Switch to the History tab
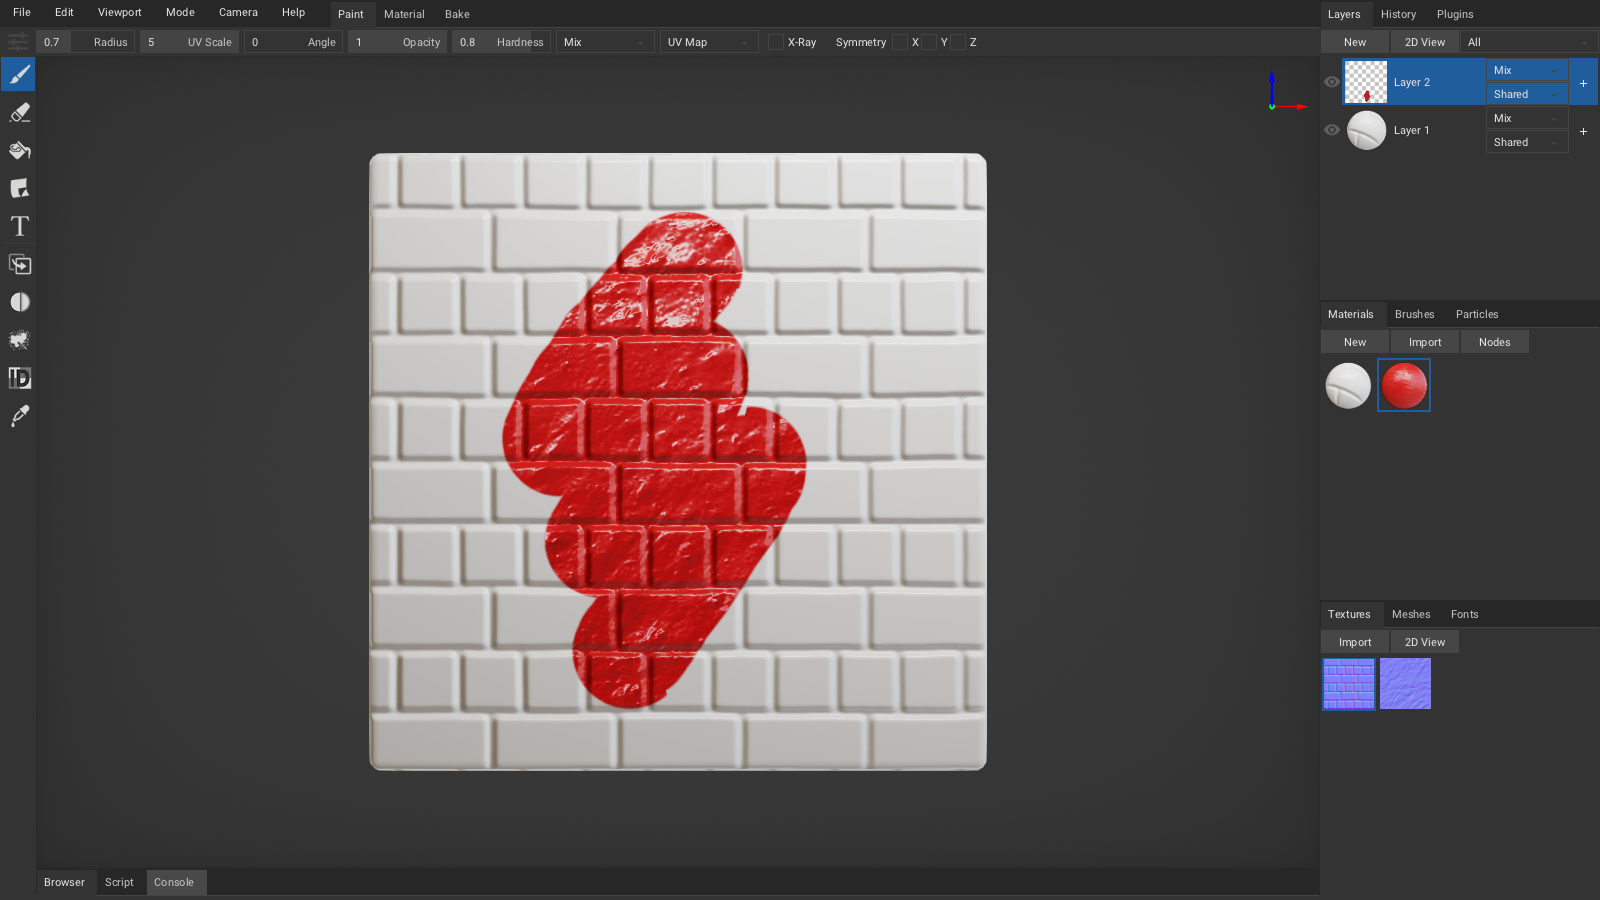The height and width of the screenshot is (900, 1600). 1398,14
